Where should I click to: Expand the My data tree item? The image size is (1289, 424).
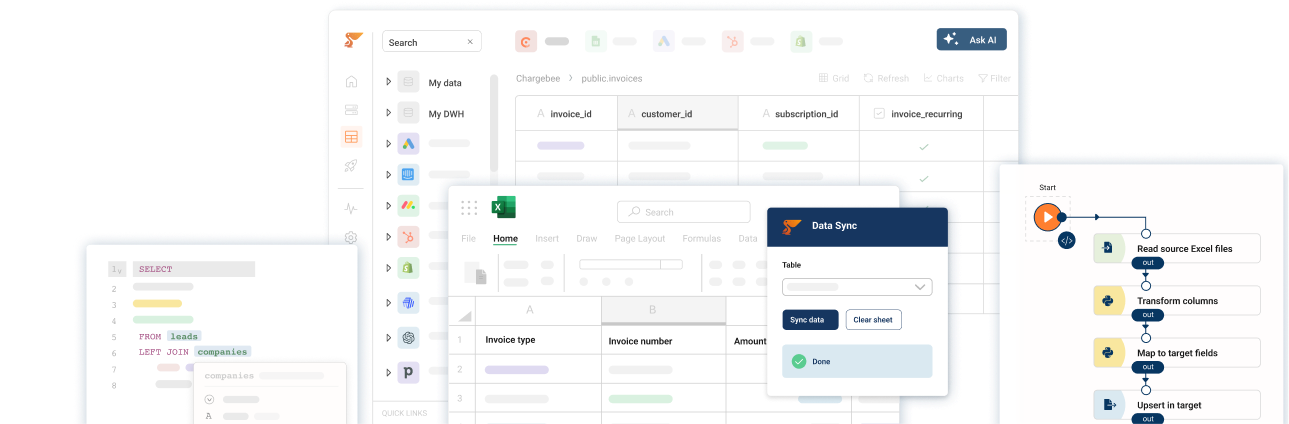tap(388, 82)
